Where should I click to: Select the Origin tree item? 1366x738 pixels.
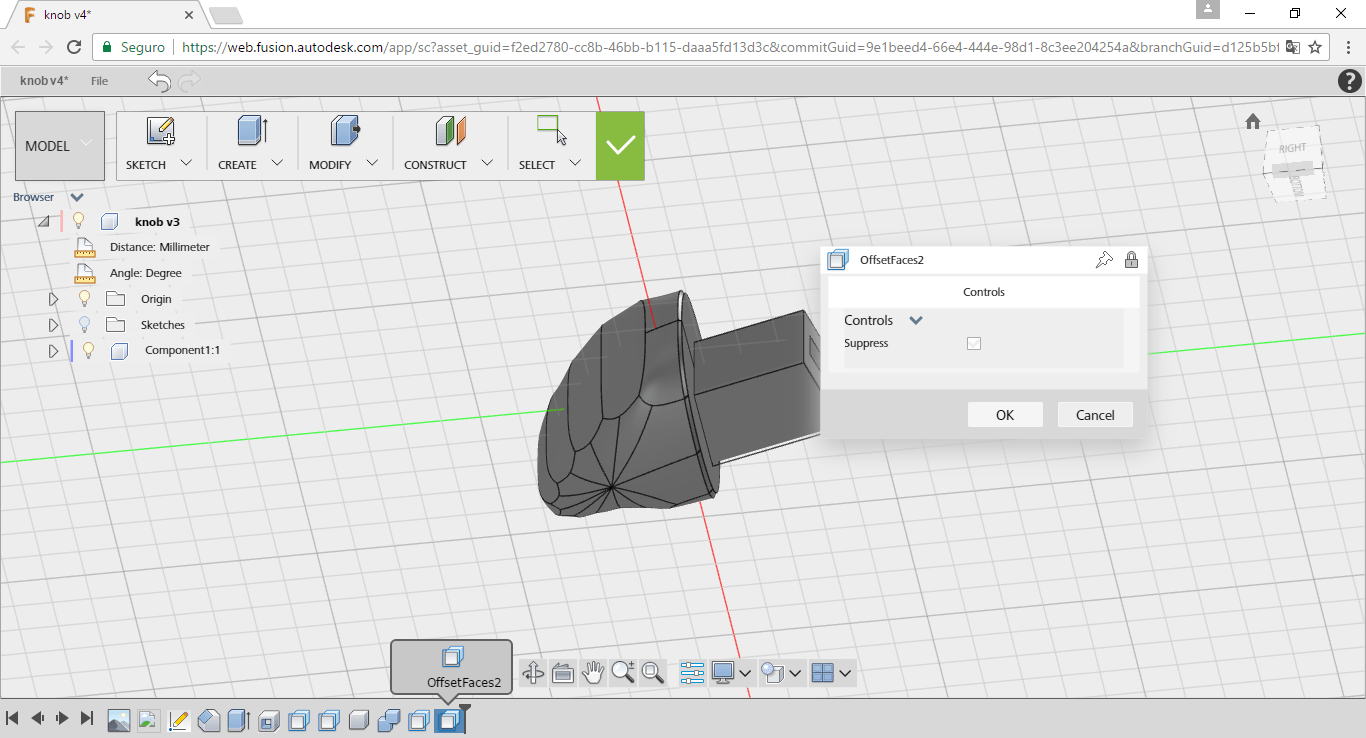point(156,299)
